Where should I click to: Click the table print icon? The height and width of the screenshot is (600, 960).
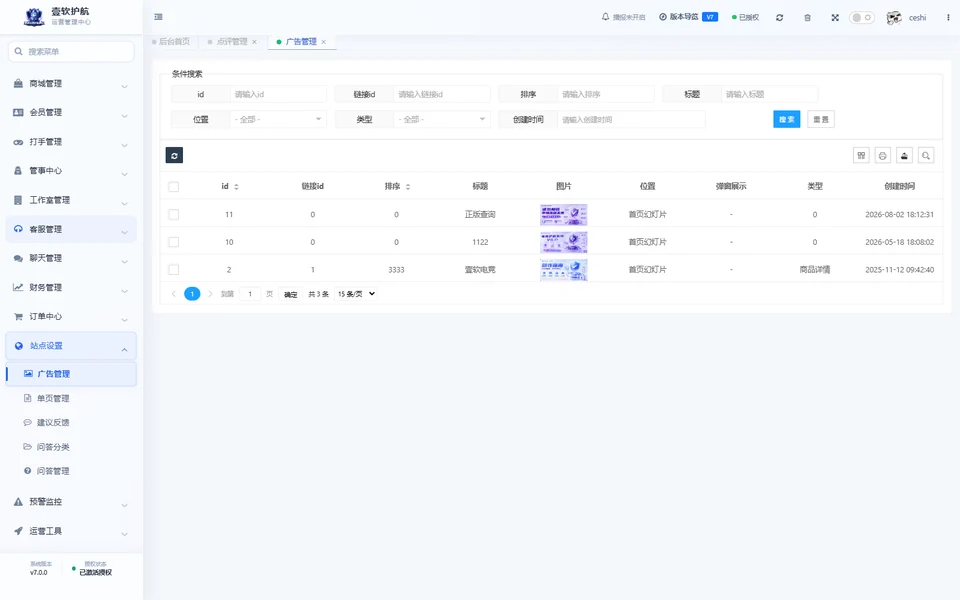tap(883, 156)
